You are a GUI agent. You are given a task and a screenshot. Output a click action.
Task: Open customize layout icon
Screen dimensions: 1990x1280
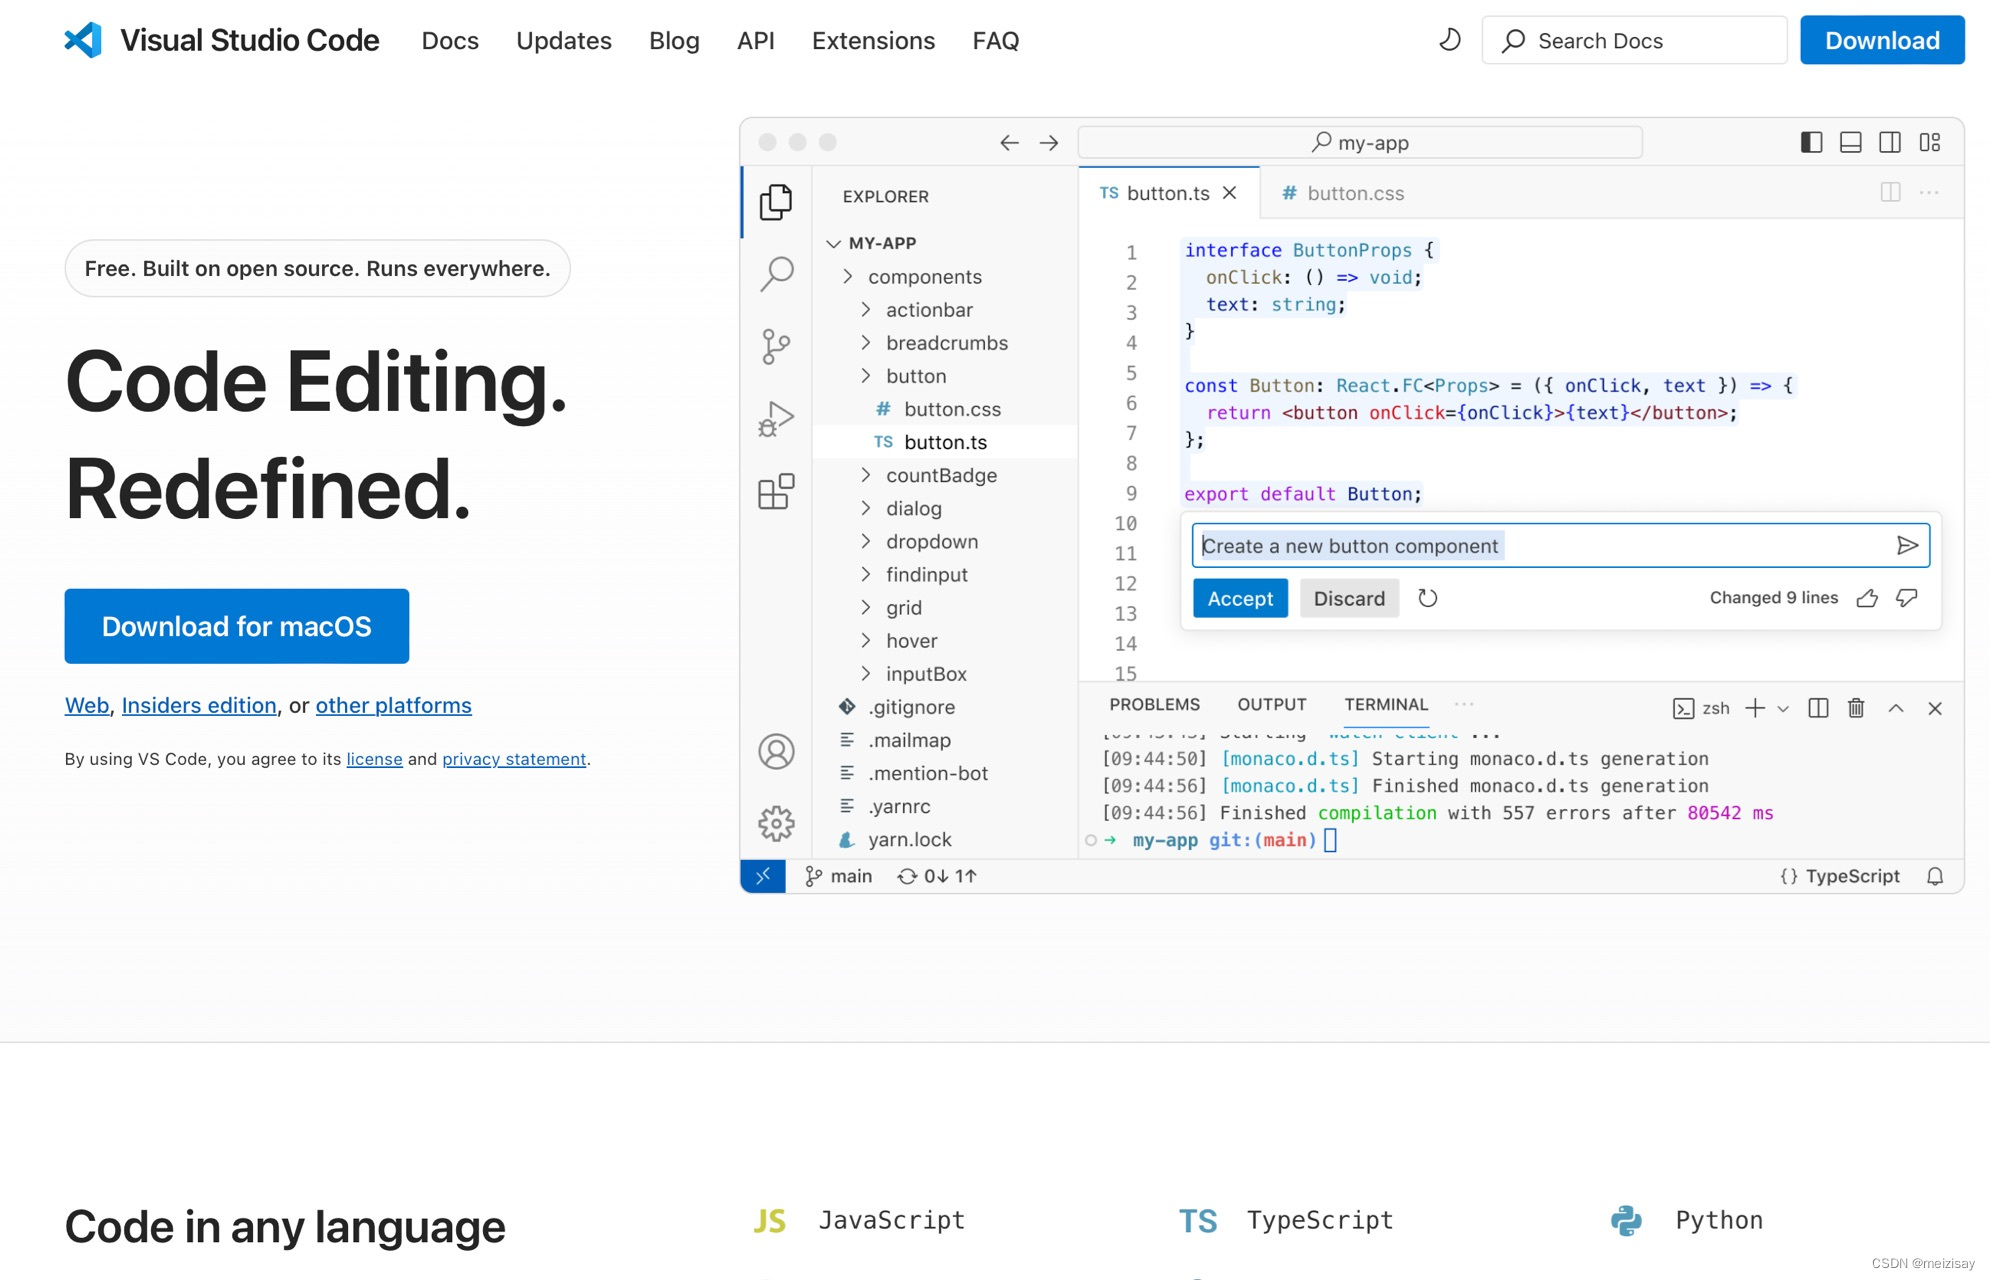coord(1930,142)
